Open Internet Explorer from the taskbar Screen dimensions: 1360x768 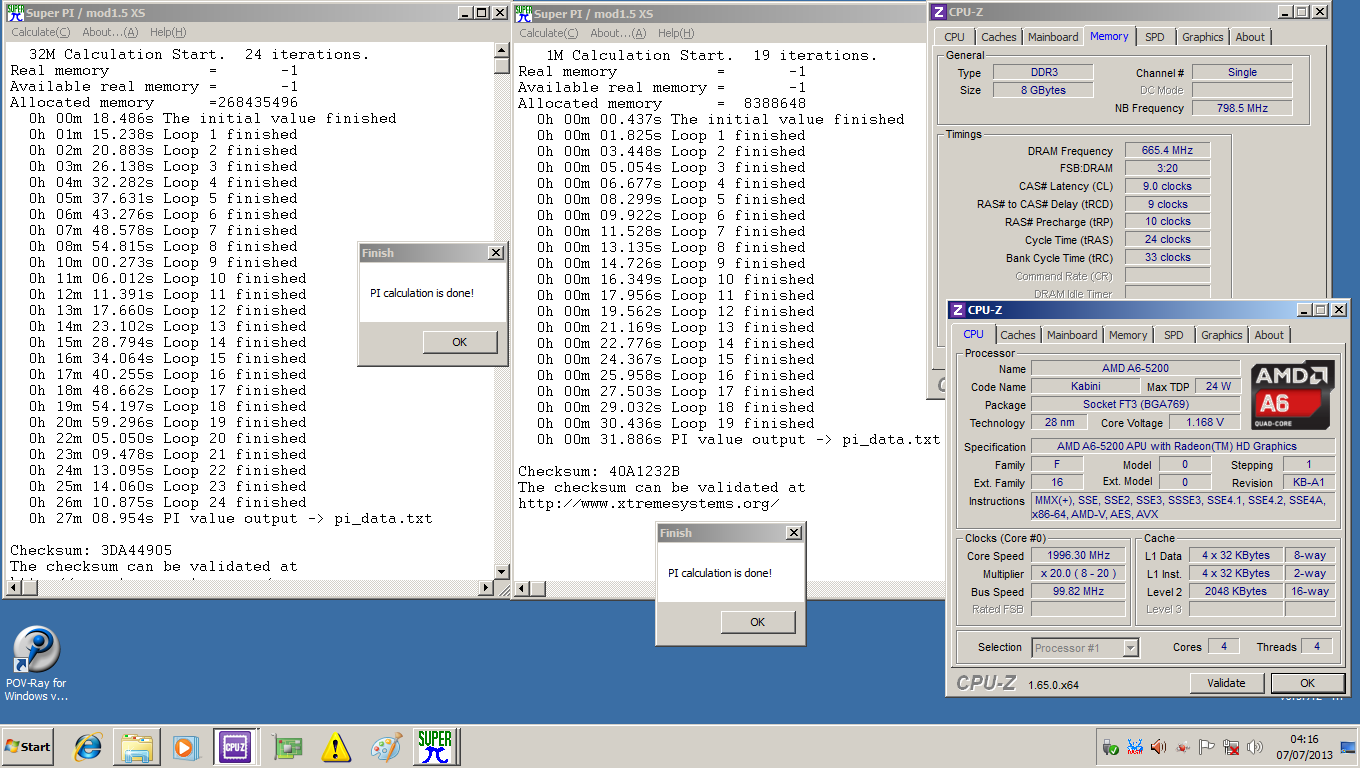click(x=88, y=746)
